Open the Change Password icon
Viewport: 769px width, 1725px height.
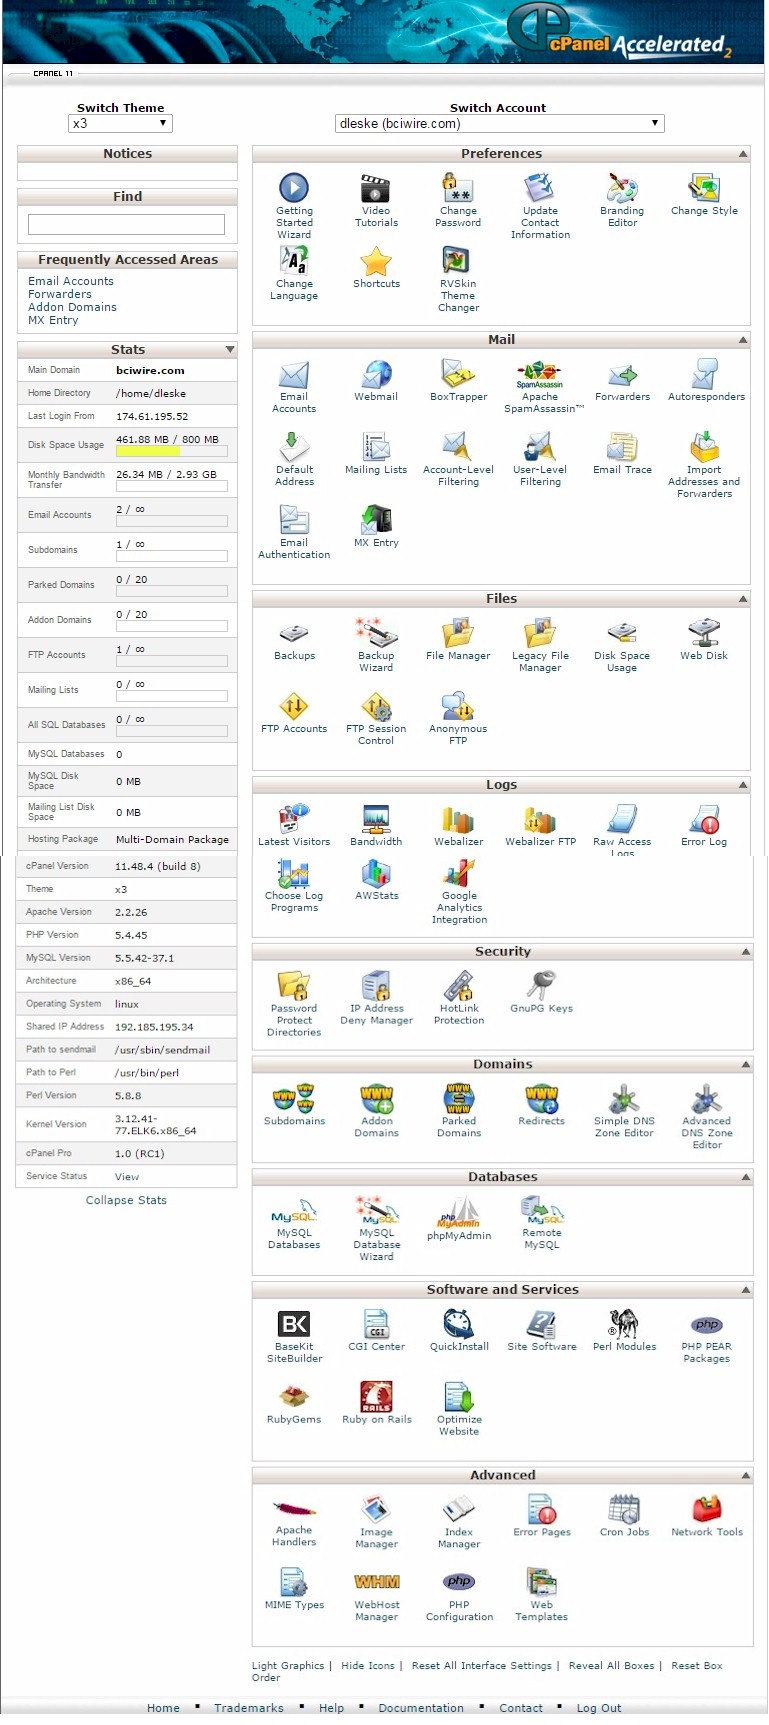tap(458, 188)
